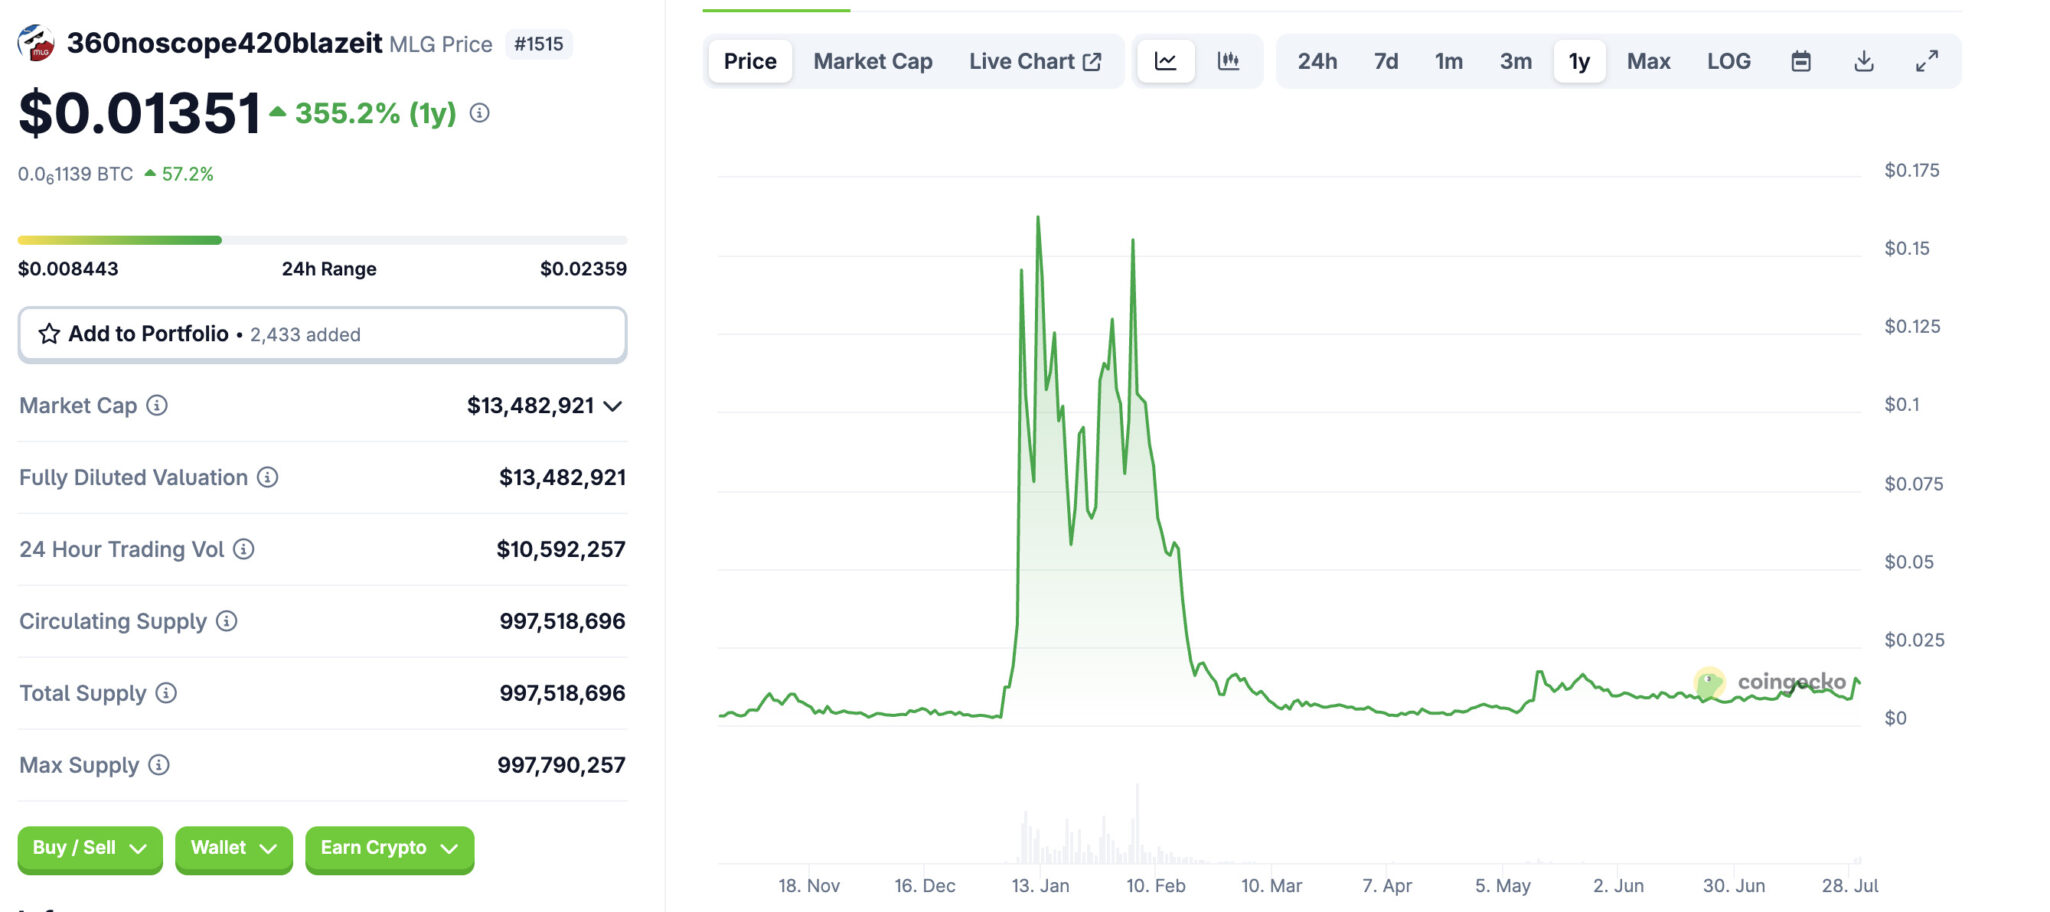Image resolution: width=2050 pixels, height=912 pixels.
Task: Expand the Market Cap value chevron
Action: click(x=613, y=406)
